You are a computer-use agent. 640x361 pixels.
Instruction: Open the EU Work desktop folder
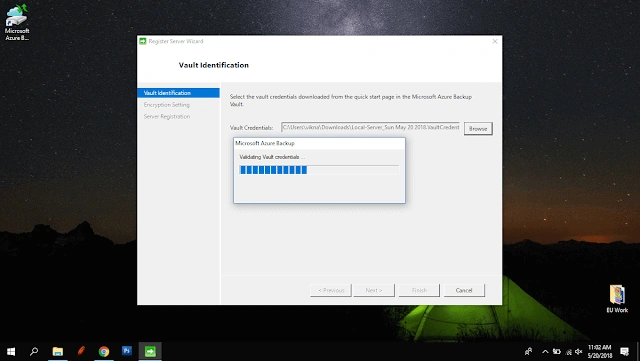(x=617, y=299)
